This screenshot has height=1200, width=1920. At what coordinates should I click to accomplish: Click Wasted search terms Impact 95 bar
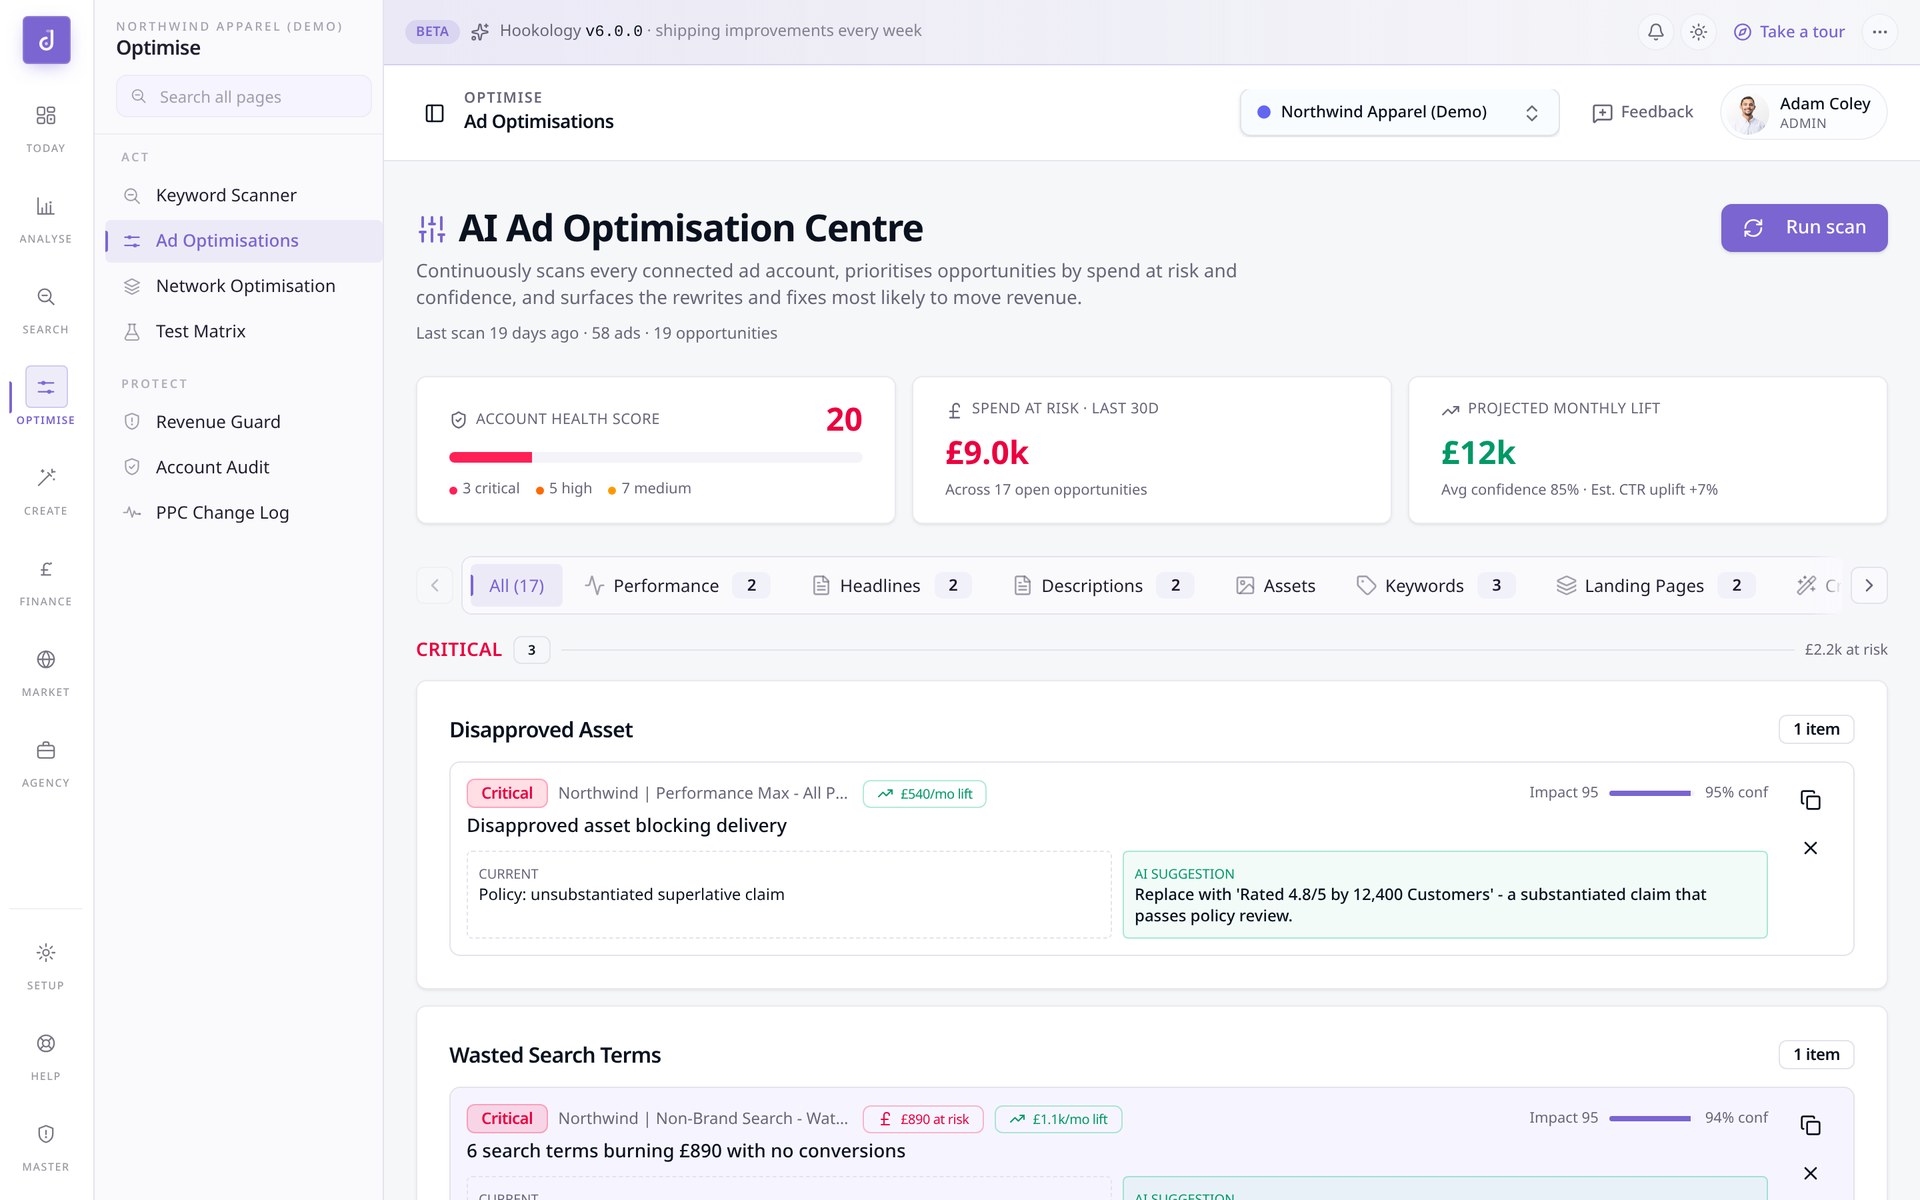(1650, 1118)
